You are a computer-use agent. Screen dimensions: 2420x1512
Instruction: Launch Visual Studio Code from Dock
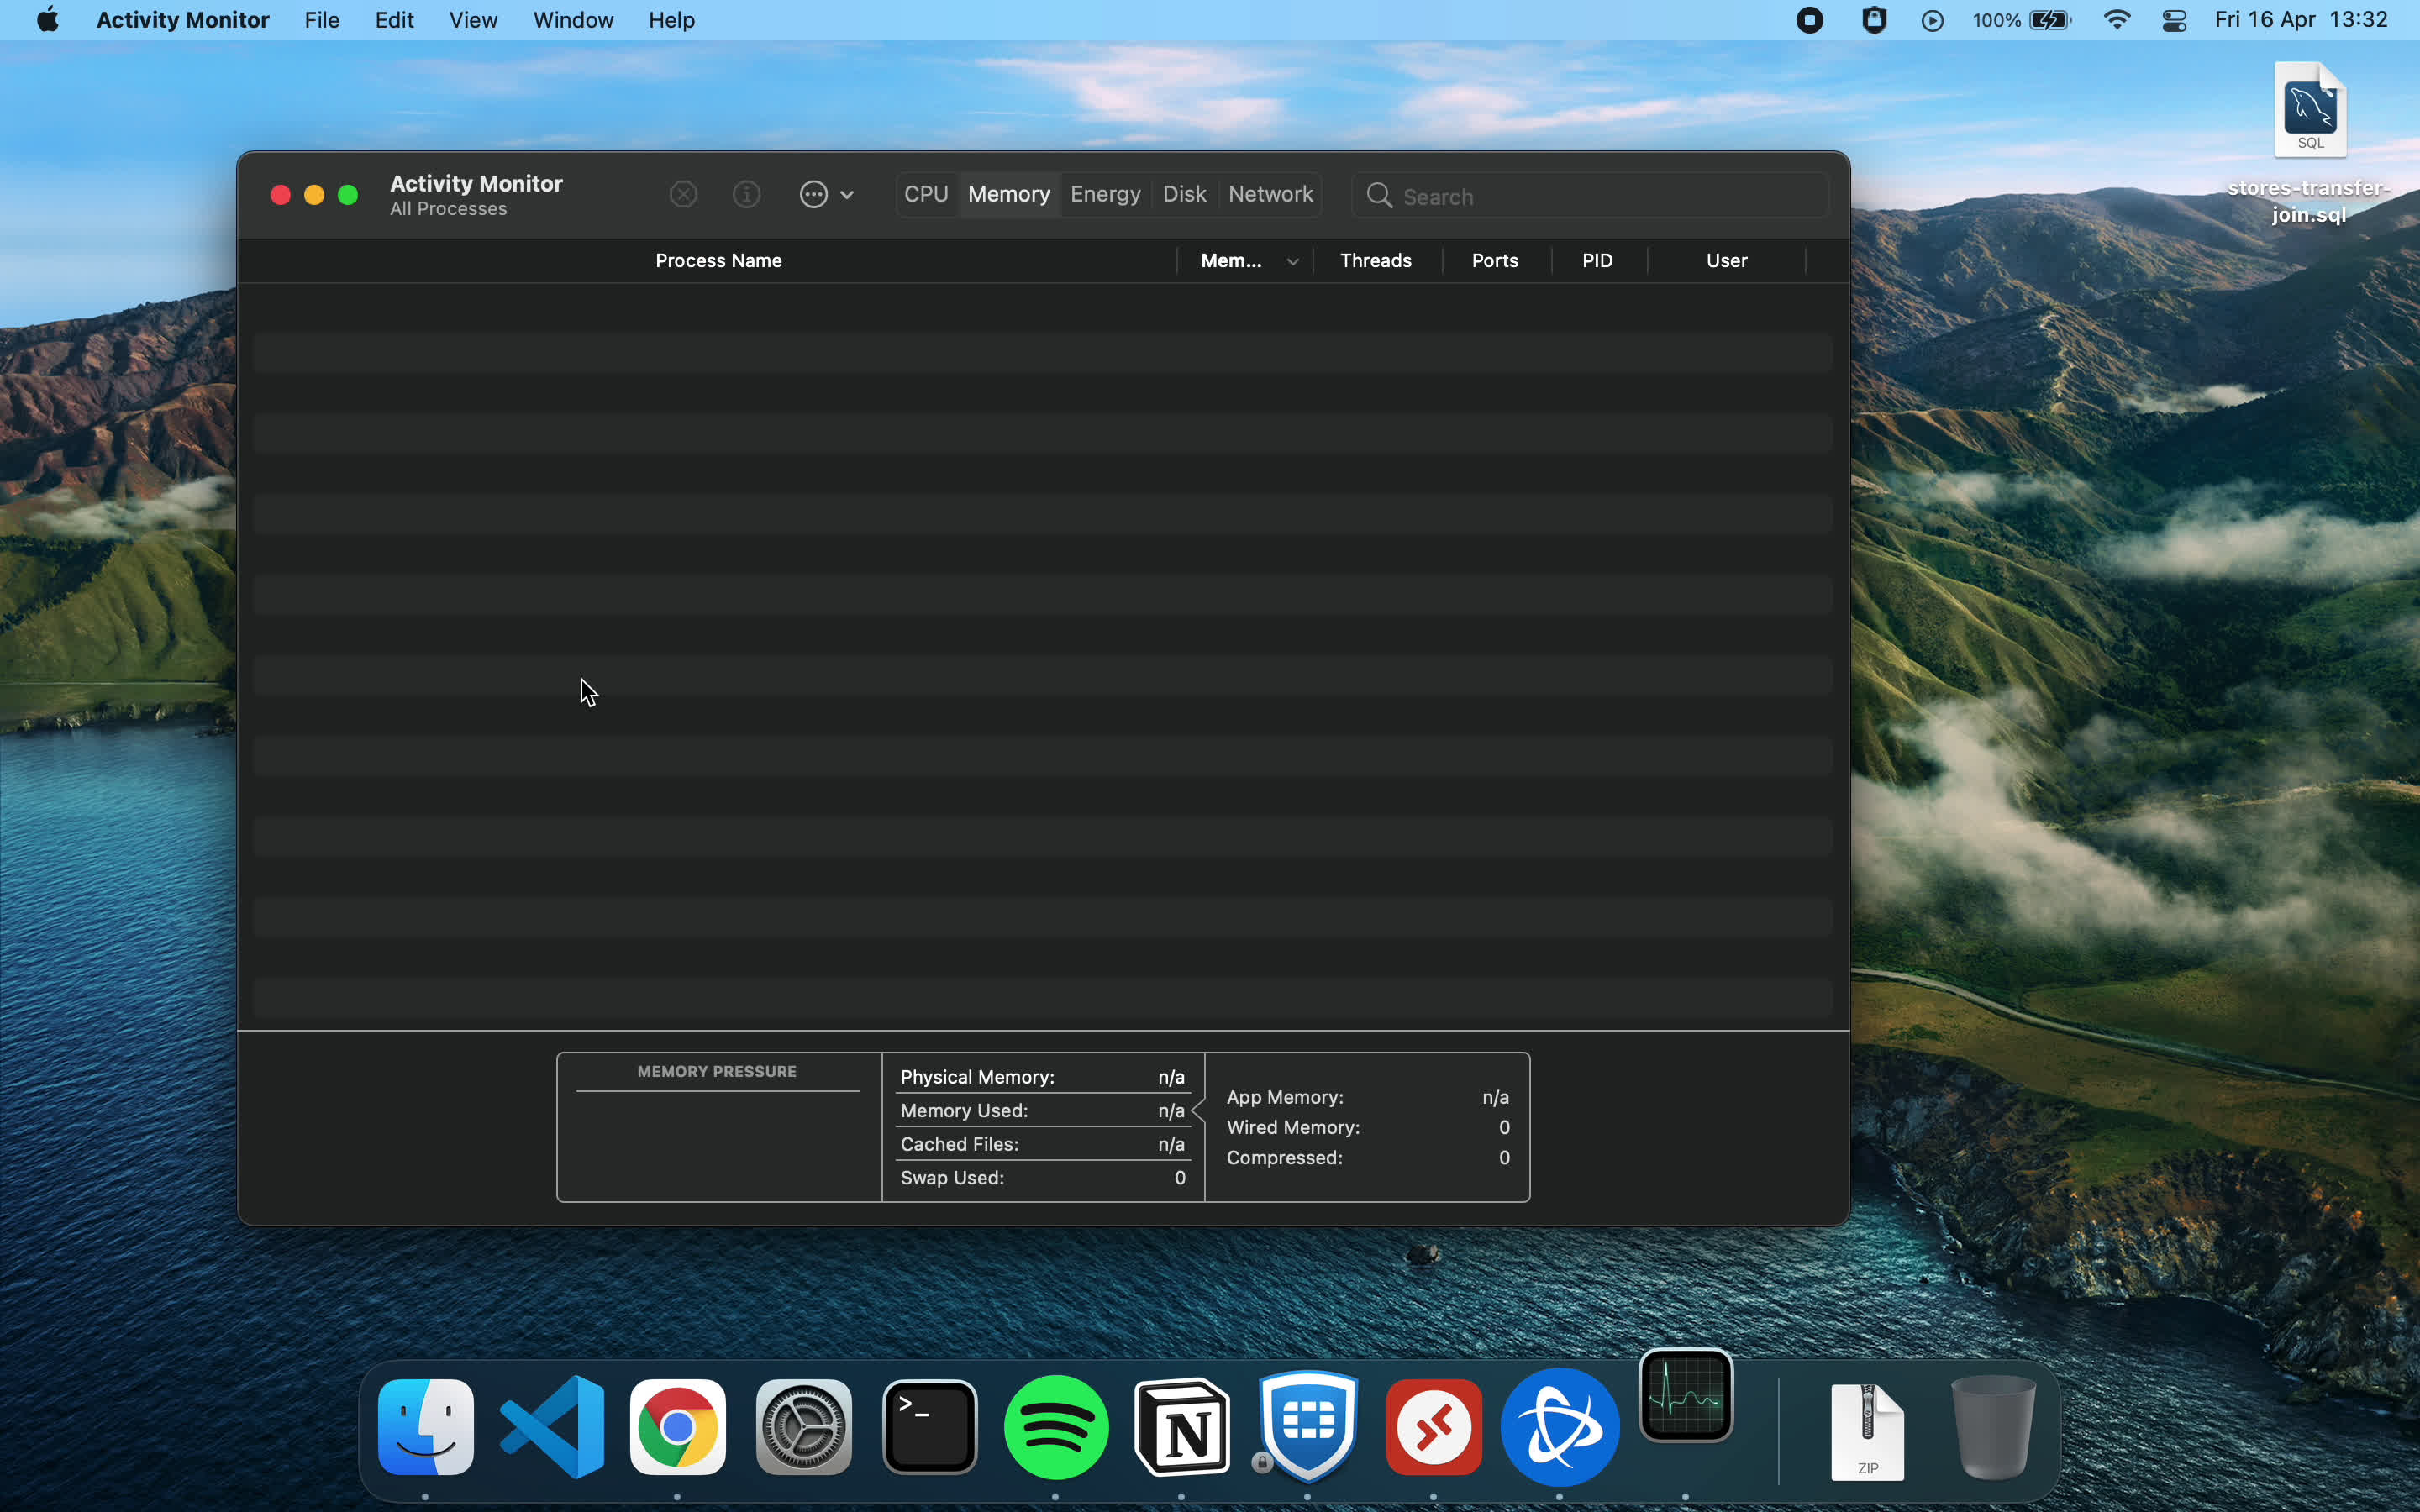pyautogui.click(x=552, y=1427)
